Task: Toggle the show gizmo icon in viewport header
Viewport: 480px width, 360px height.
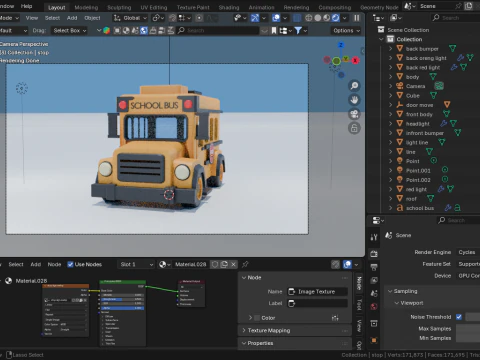Action: [255, 18]
